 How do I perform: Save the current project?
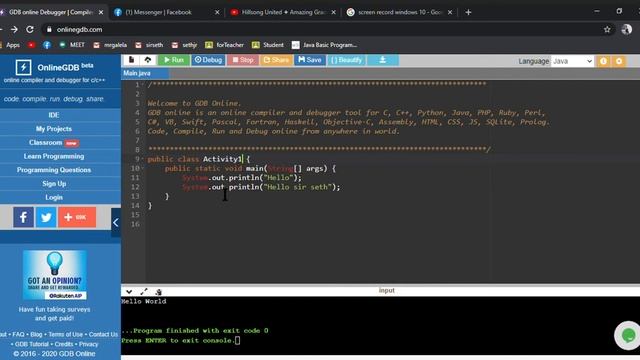pos(310,60)
